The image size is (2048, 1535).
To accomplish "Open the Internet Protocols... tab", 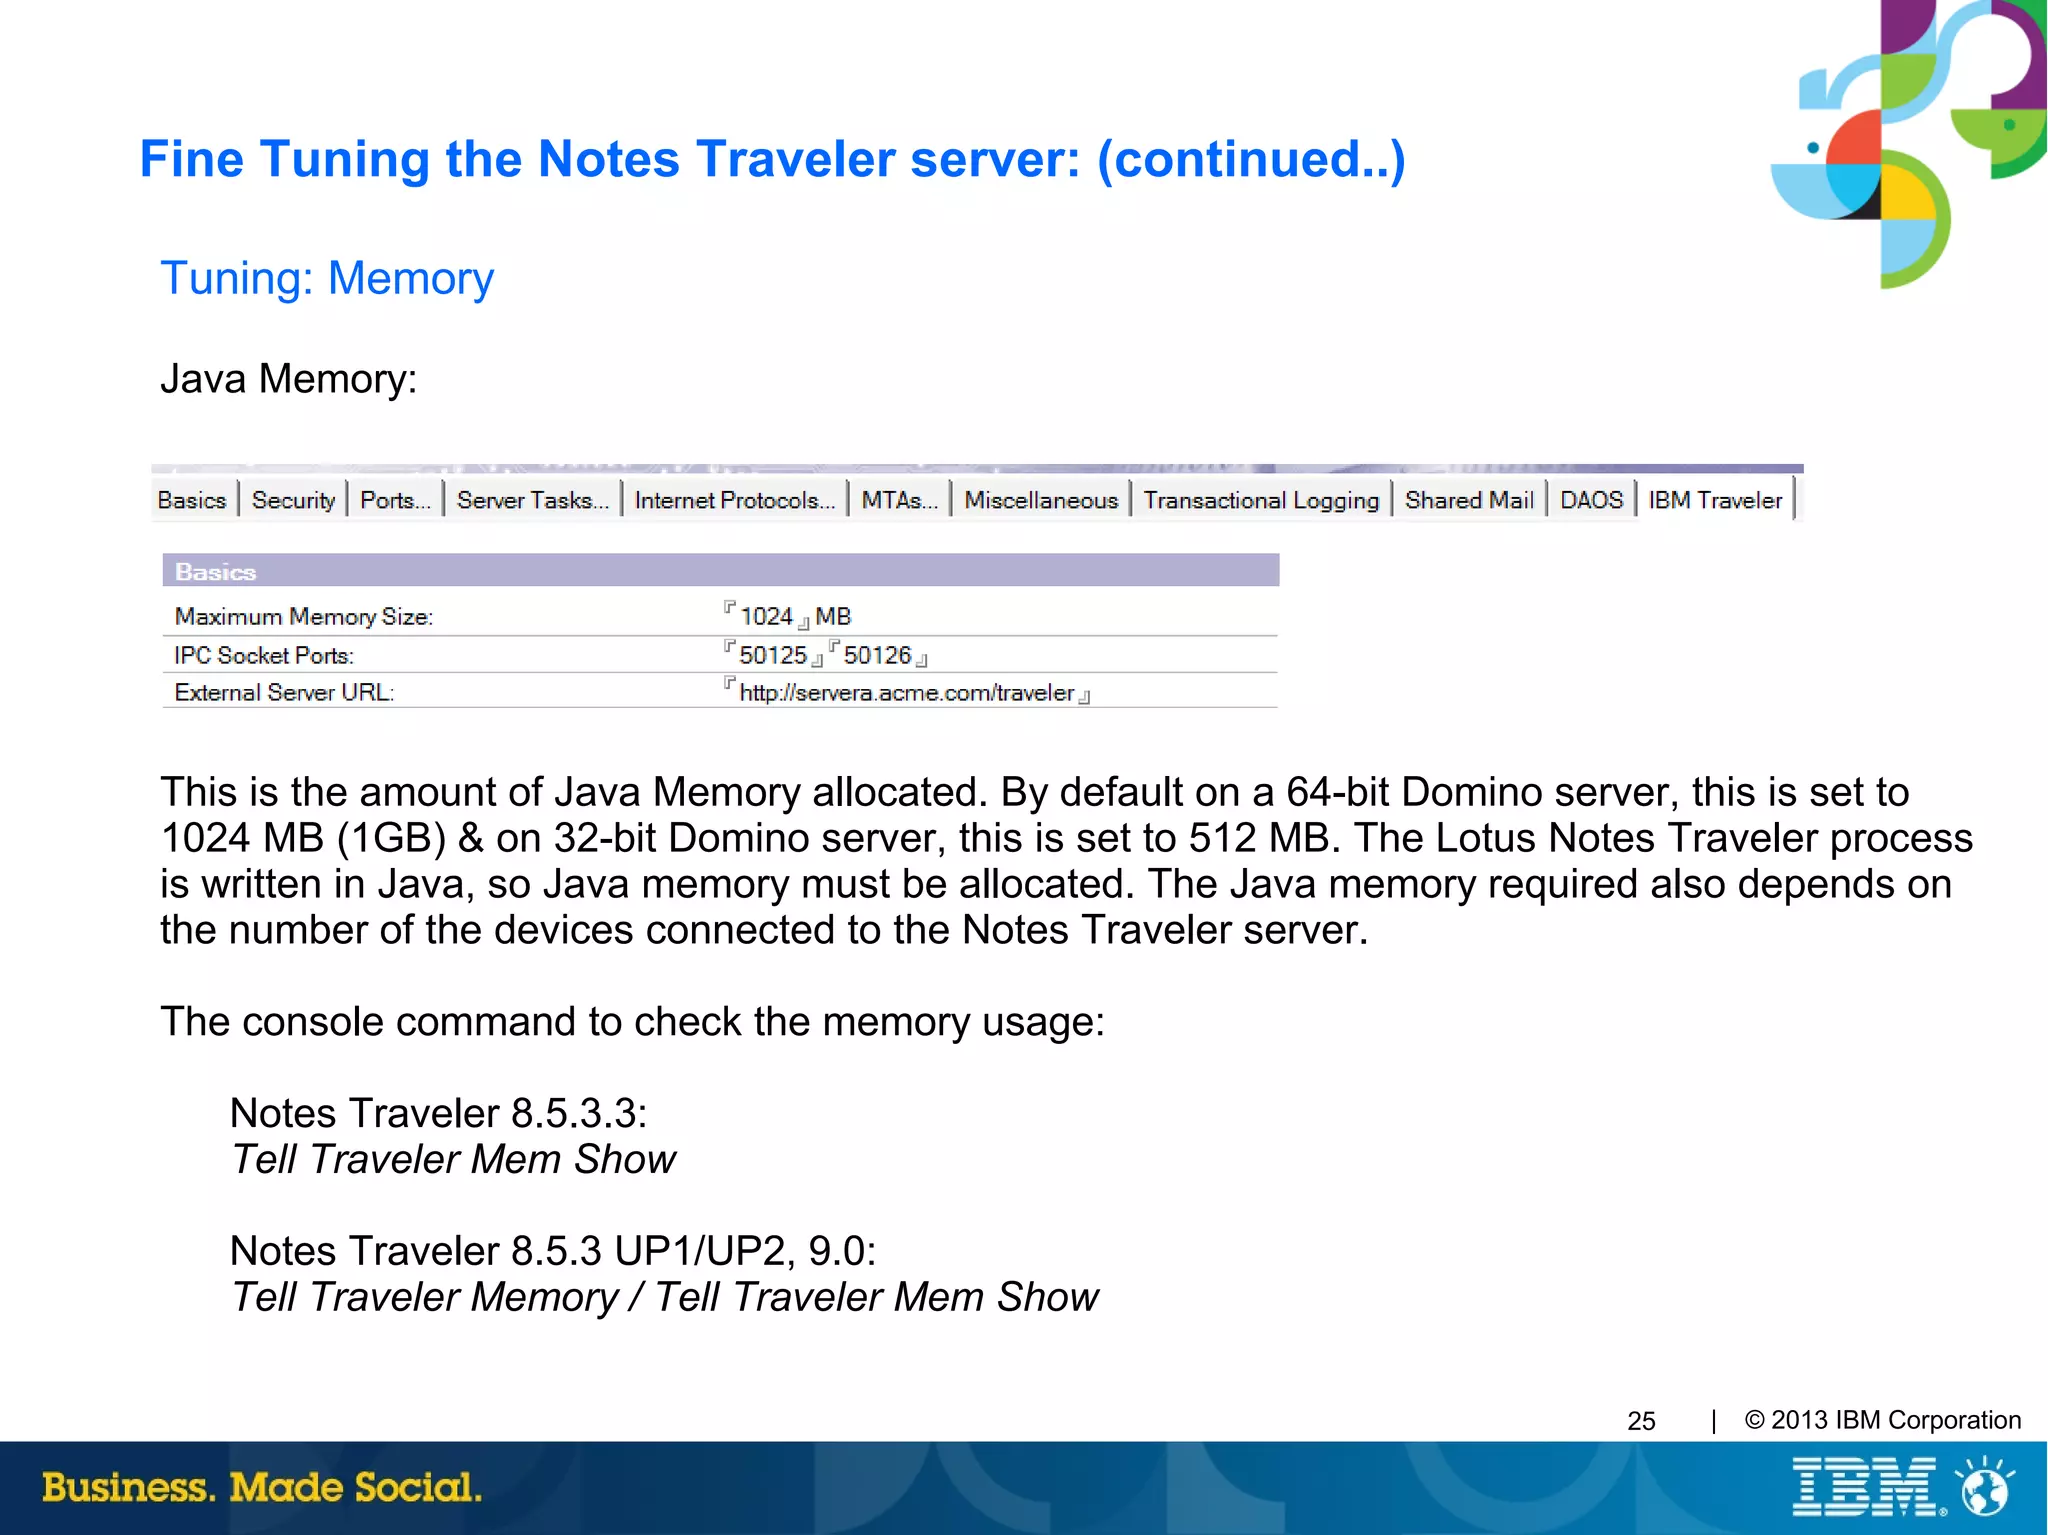I will click(735, 500).
